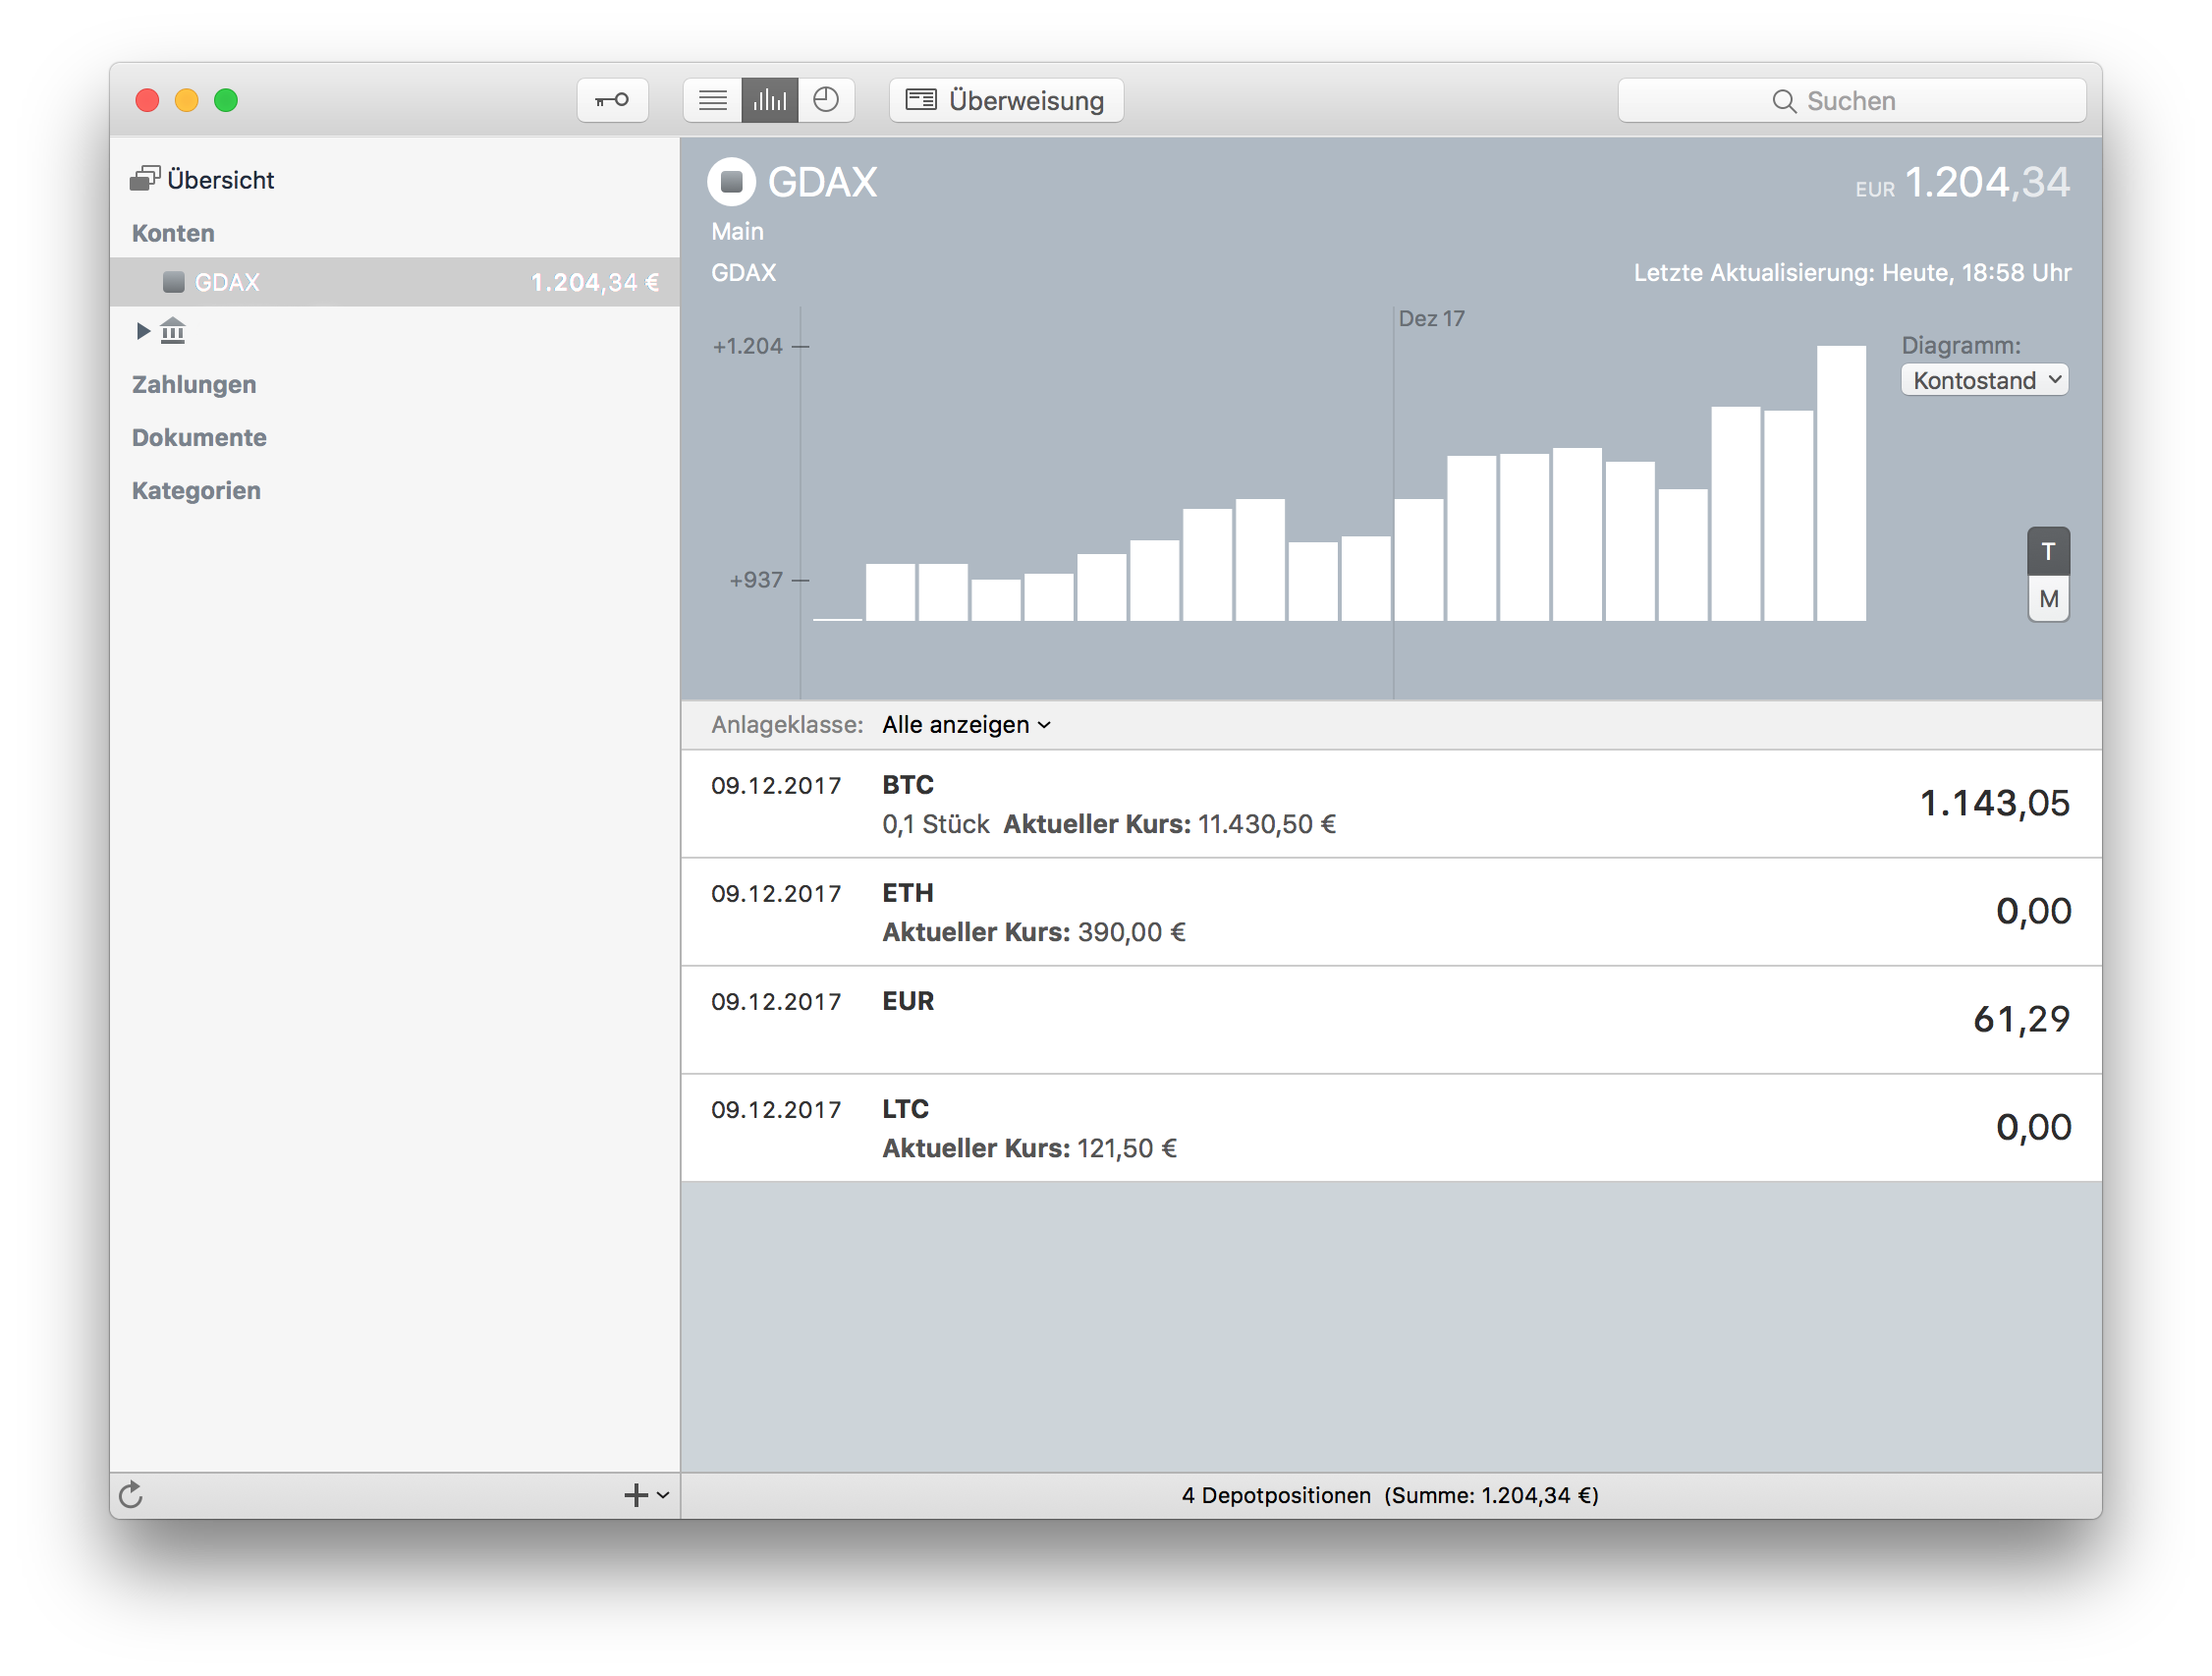Click the red close window button
Image resolution: width=2212 pixels, height=1676 pixels.
(x=147, y=100)
